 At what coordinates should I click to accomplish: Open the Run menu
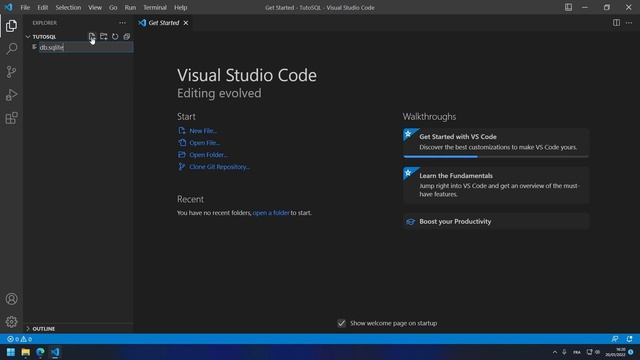(x=130, y=7)
